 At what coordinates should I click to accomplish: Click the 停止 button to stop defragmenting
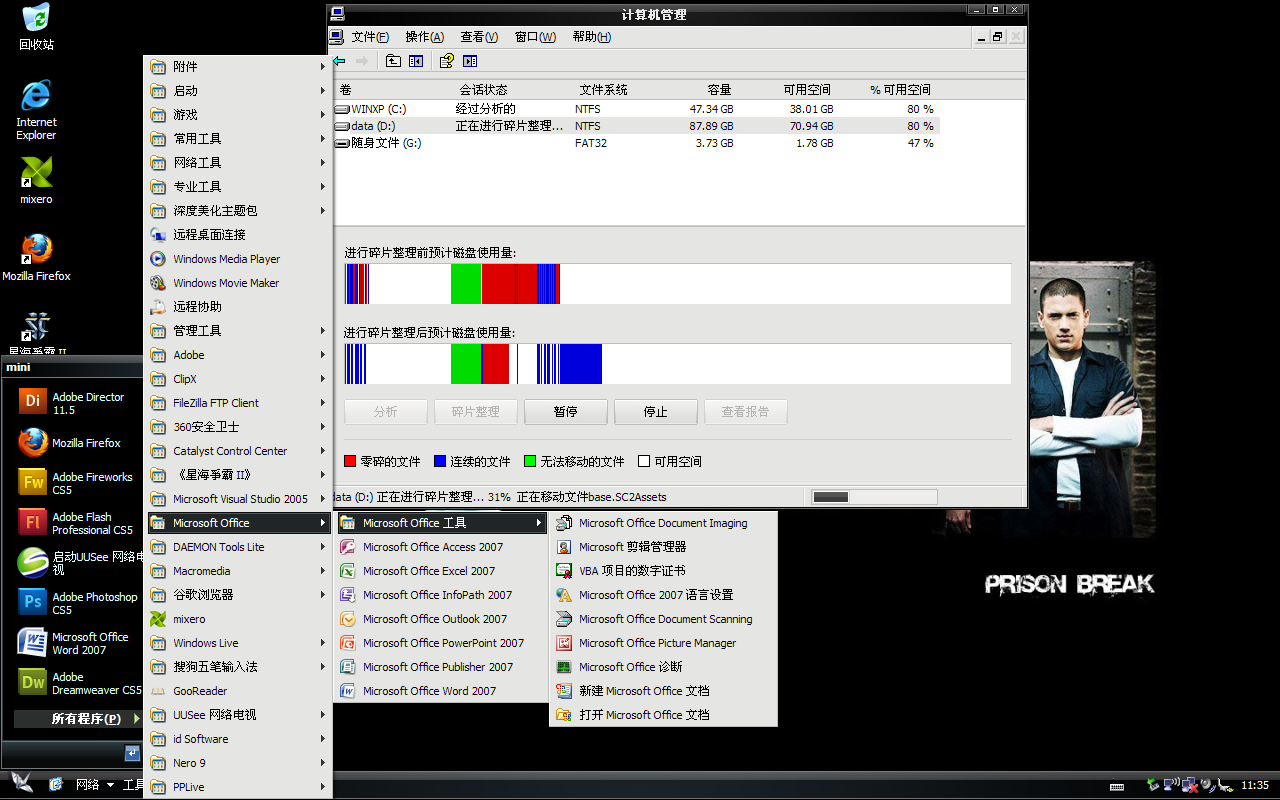pos(655,412)
